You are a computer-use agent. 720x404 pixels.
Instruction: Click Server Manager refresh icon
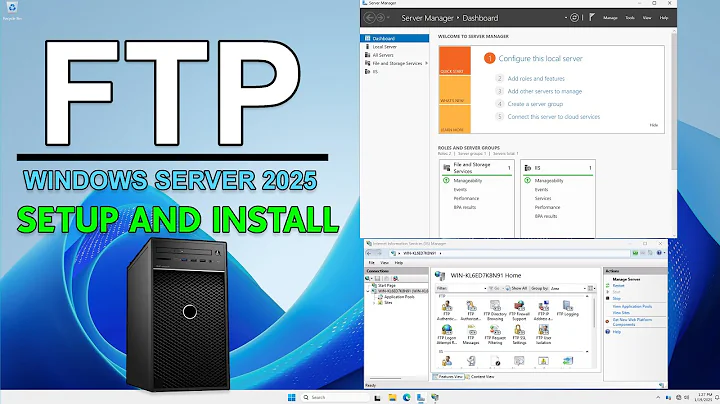(x=574, y=17)
